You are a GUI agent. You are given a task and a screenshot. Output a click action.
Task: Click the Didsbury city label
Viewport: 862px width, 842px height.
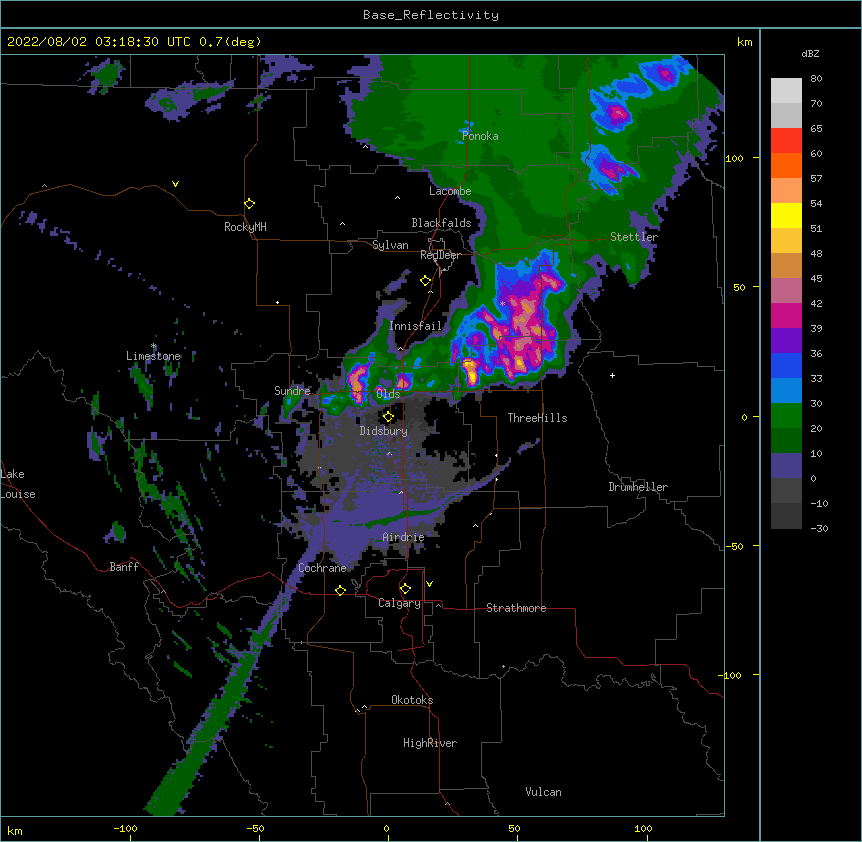click(384, 431)
